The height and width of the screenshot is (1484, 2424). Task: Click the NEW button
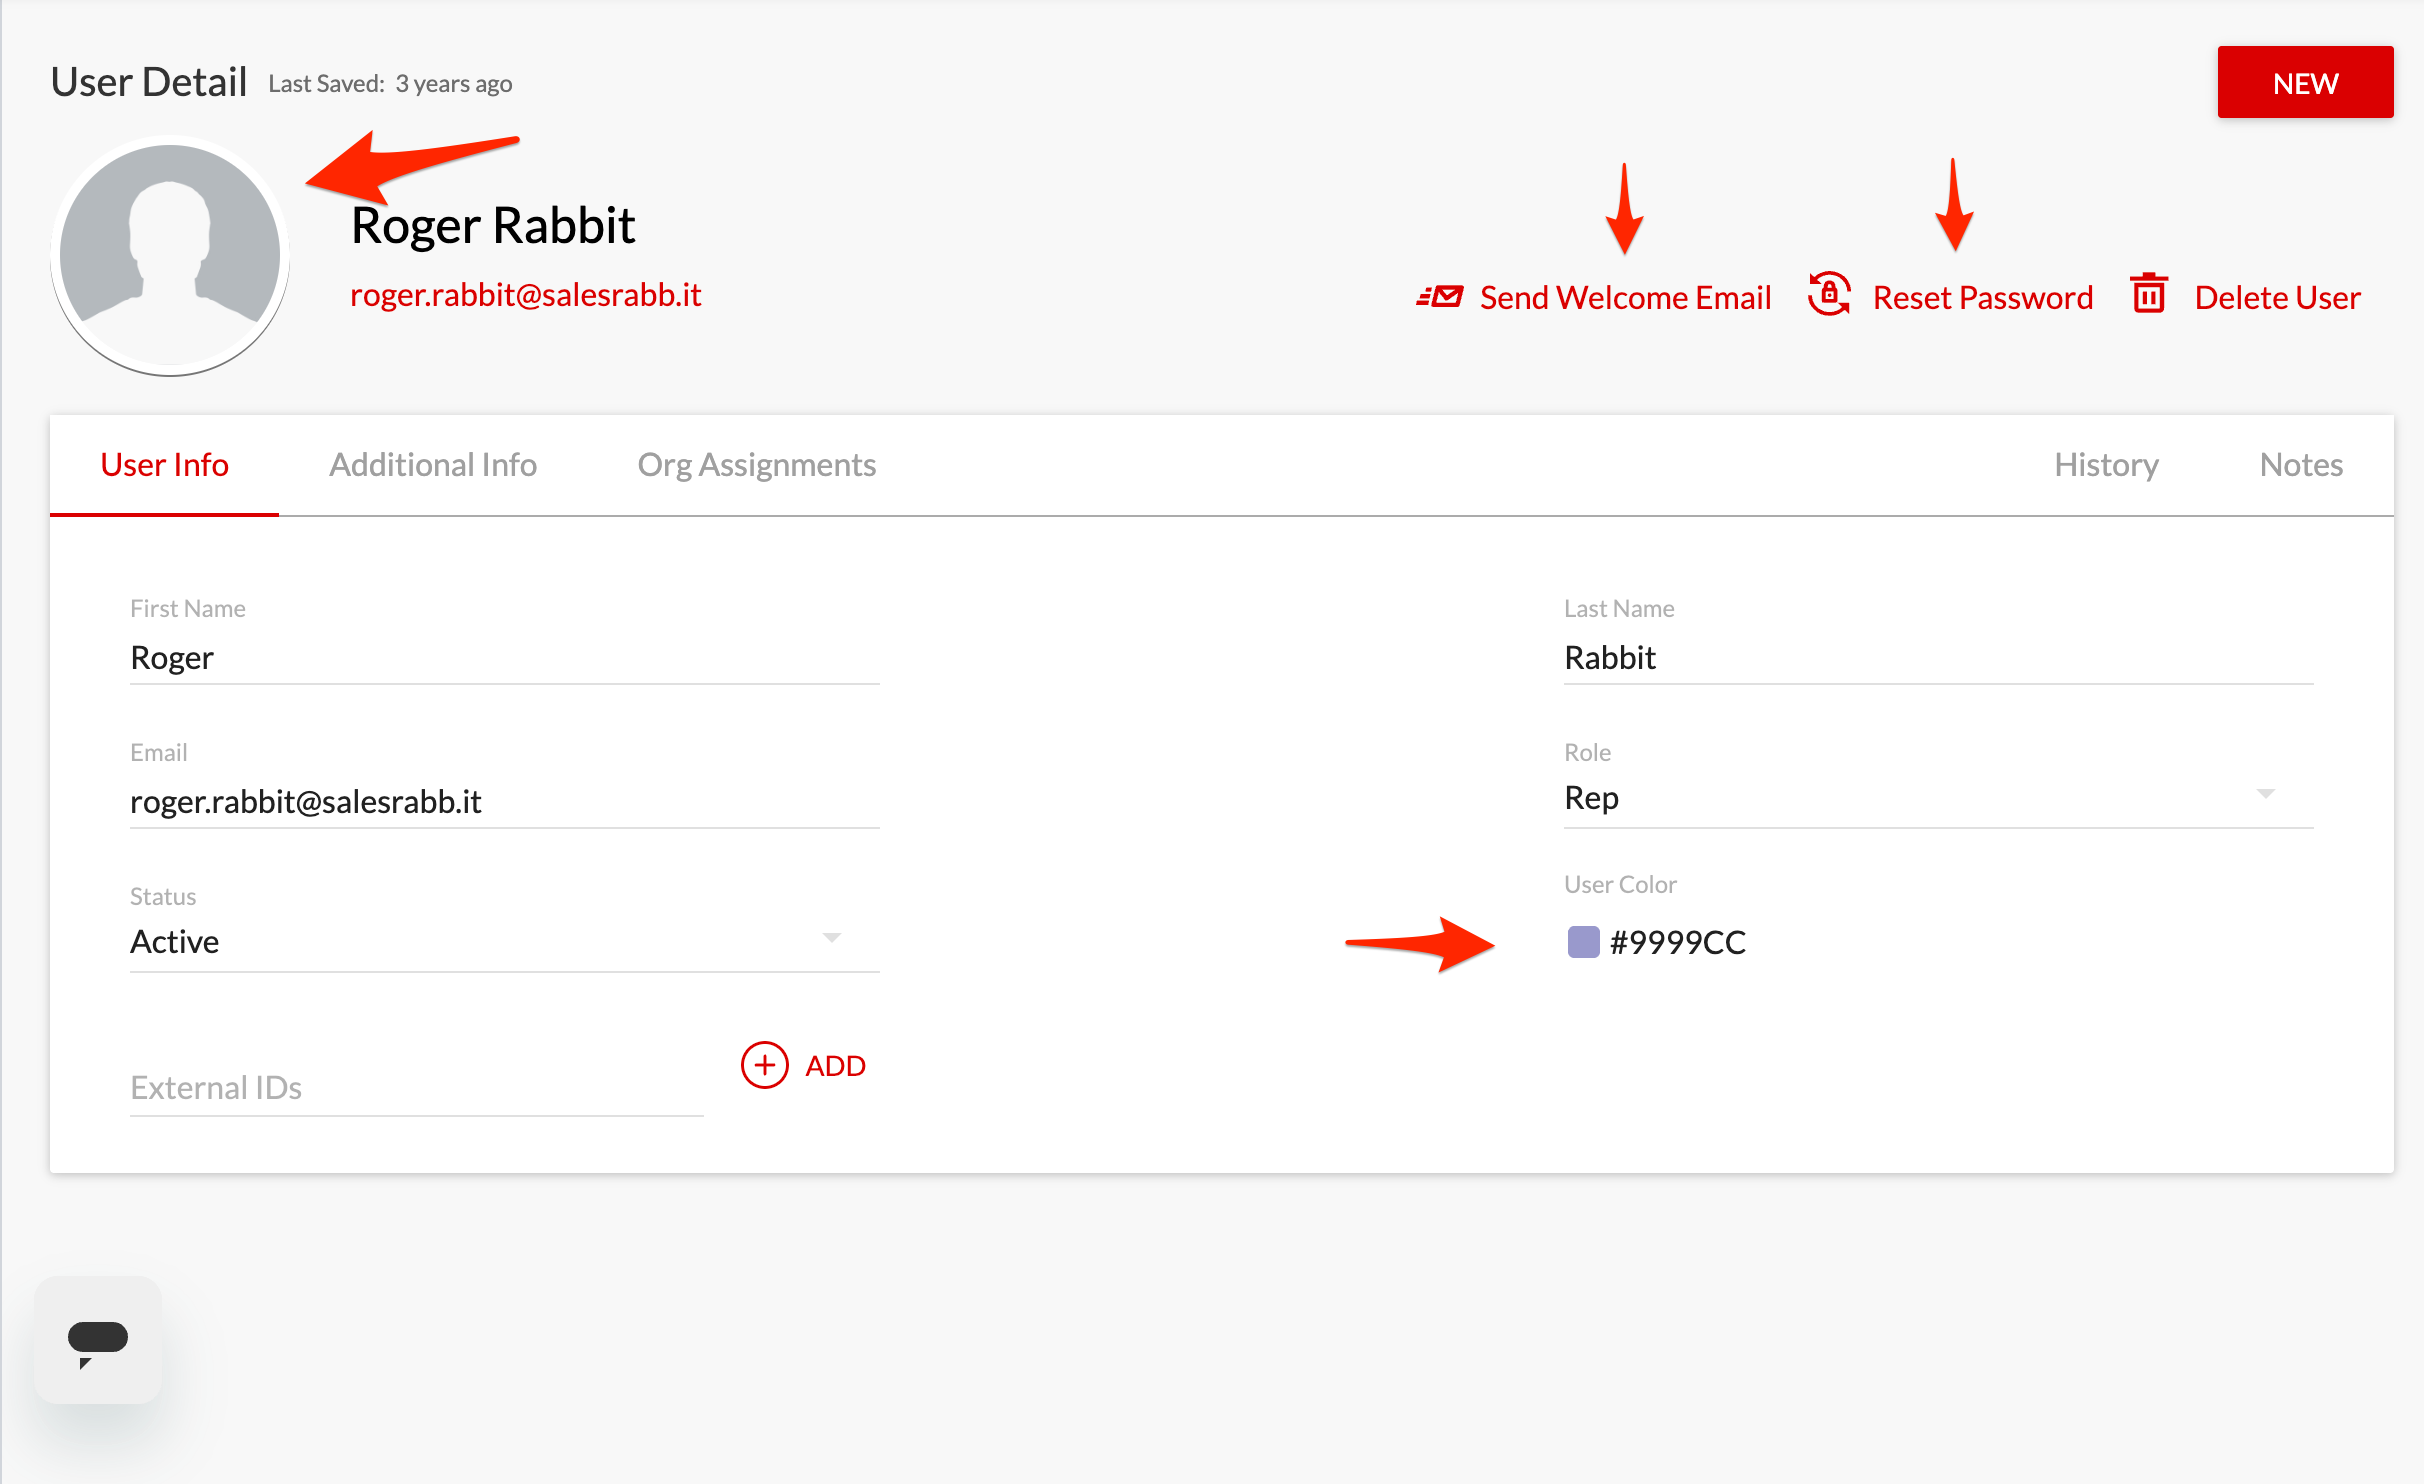point(2305,82)
